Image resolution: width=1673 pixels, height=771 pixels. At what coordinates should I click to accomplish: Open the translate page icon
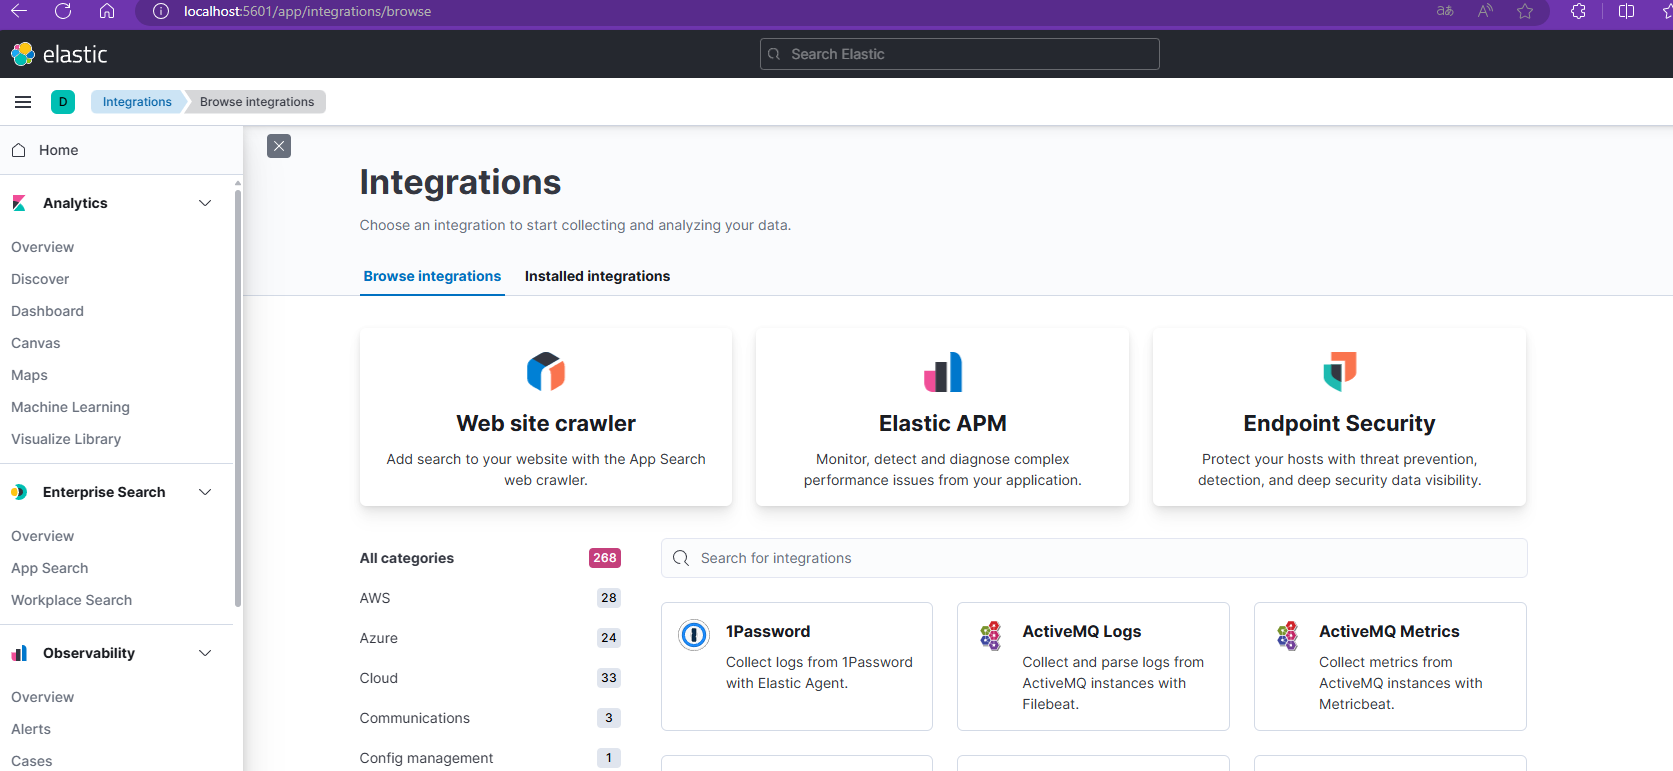[x=1445, y=11]
